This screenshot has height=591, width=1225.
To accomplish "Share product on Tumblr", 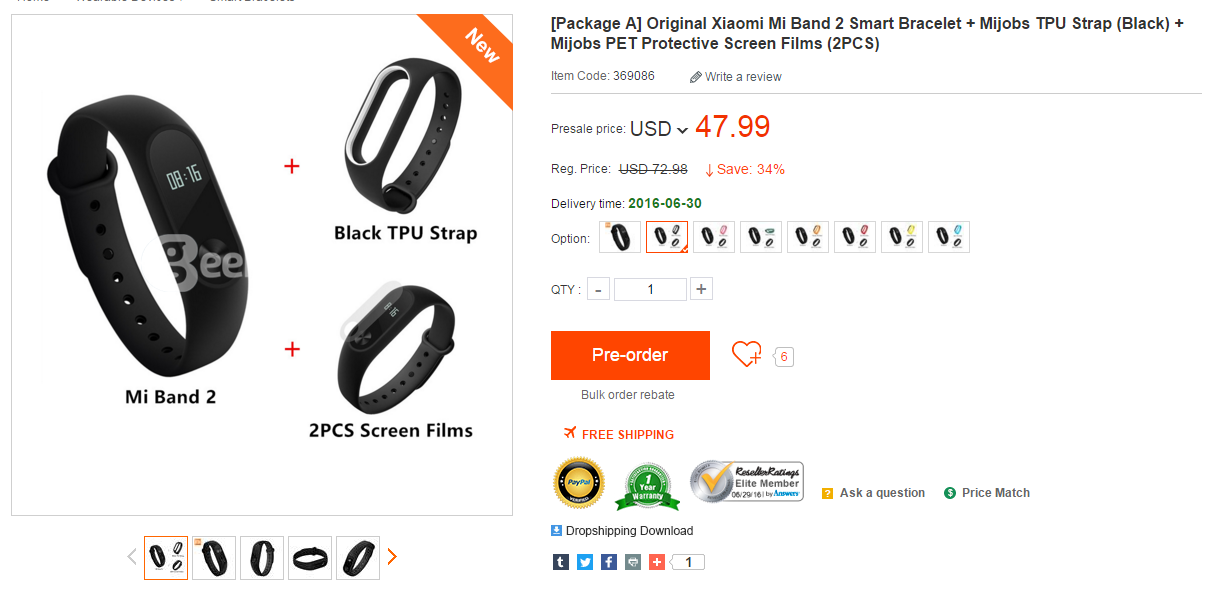I will click(561, 562).
